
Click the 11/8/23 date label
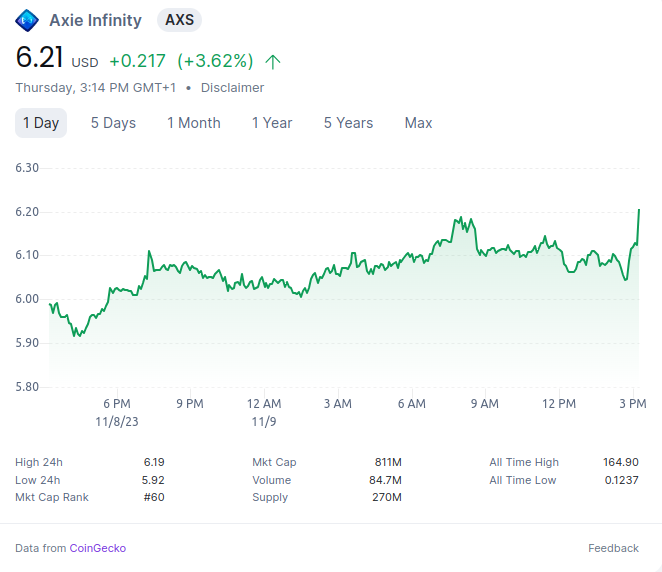click(117, 422)
